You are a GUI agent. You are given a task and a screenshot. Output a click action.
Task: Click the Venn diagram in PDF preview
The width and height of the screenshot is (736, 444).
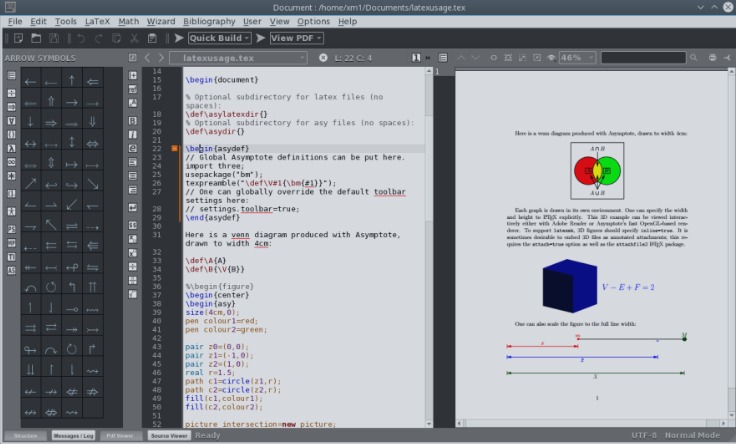597,170
